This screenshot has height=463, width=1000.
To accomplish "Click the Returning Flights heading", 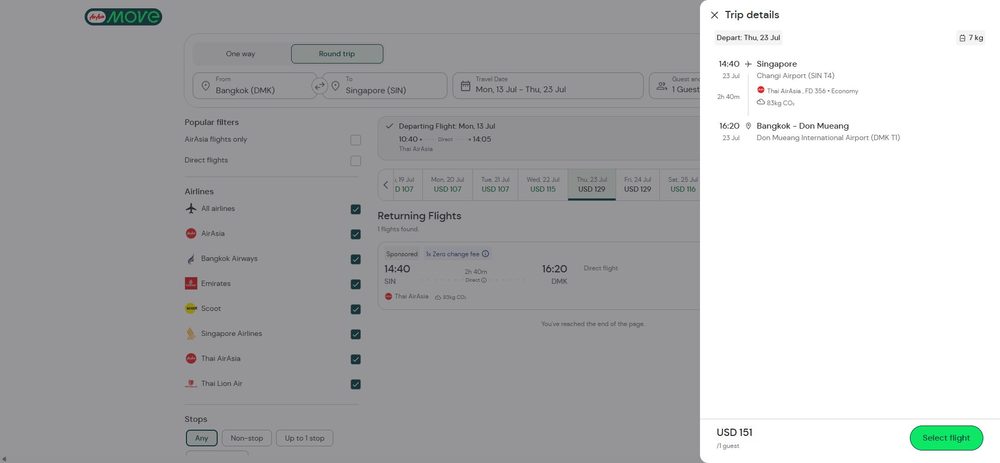I will (419, 216).
